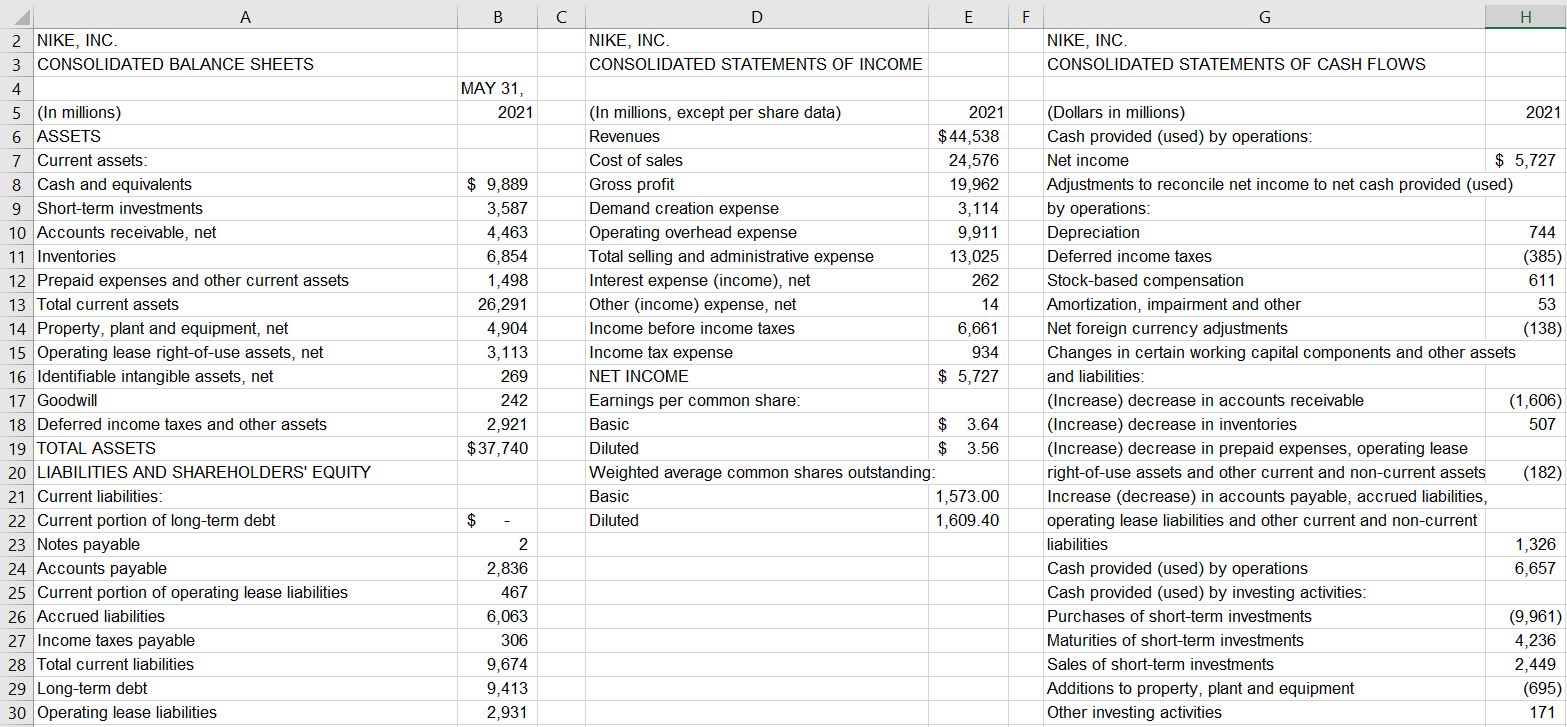This screenshot has height=727, width=1567.
Task: Click inventories value 6,854
Action: [497, 256]
